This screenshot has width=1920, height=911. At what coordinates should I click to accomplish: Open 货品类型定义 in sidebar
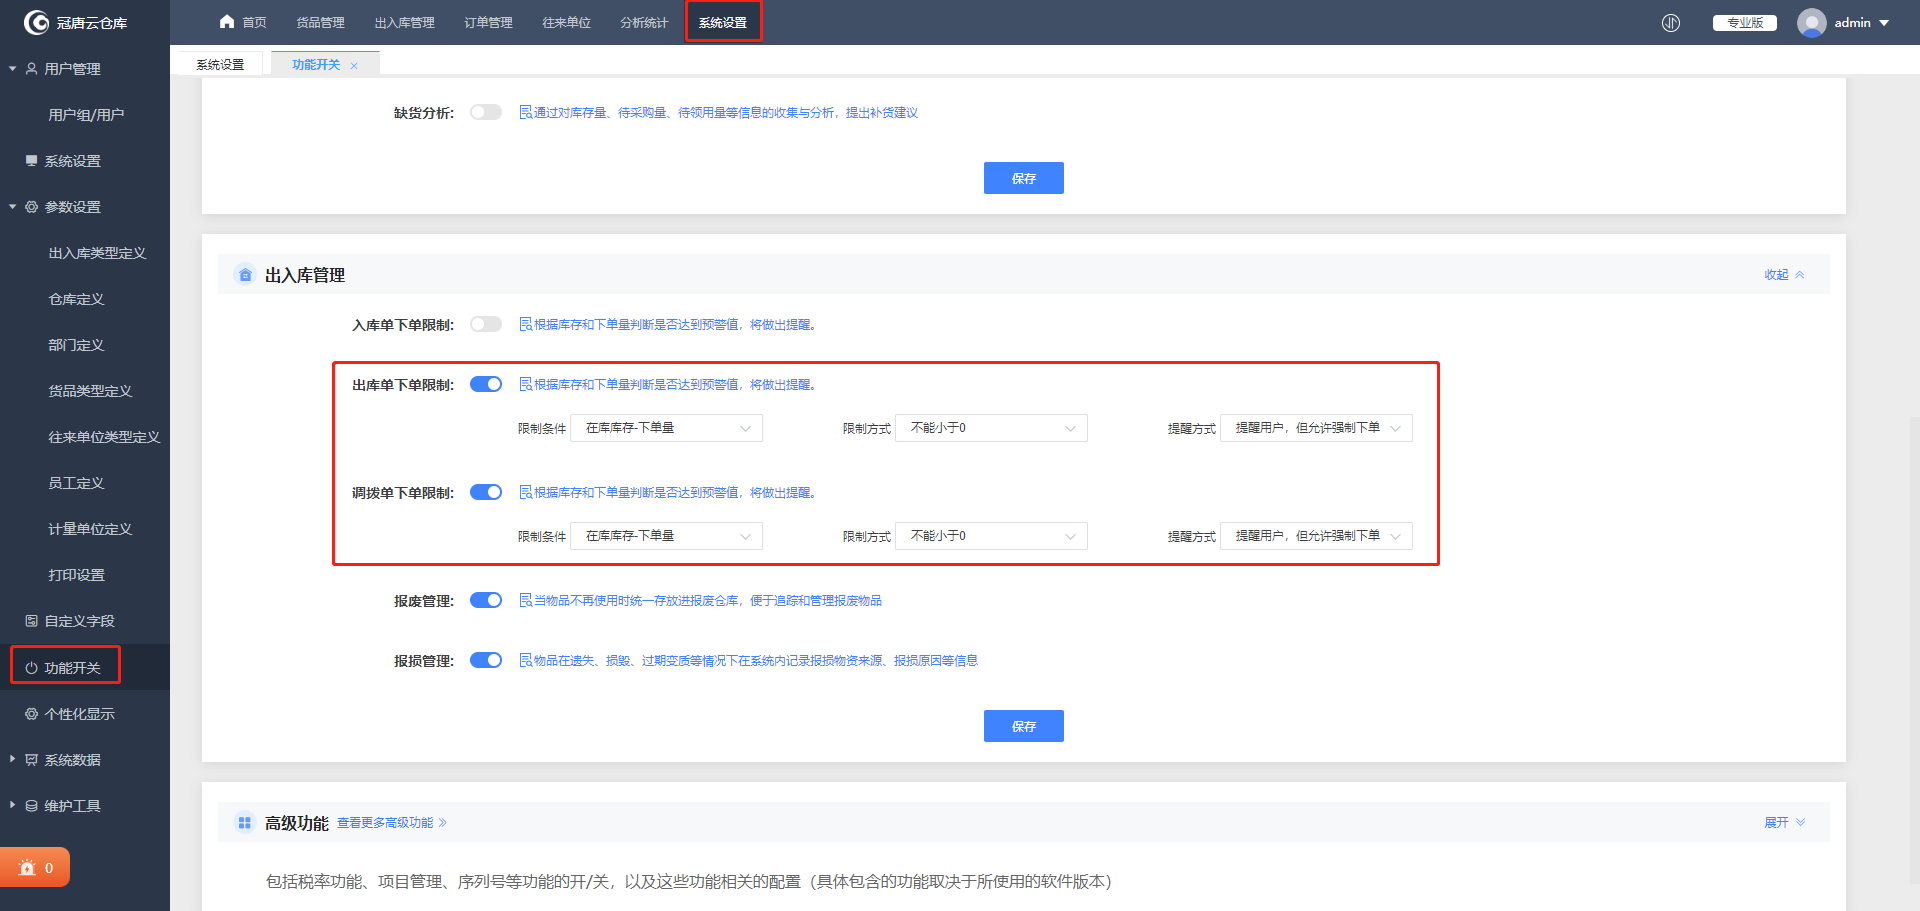(x=90, y=391)
